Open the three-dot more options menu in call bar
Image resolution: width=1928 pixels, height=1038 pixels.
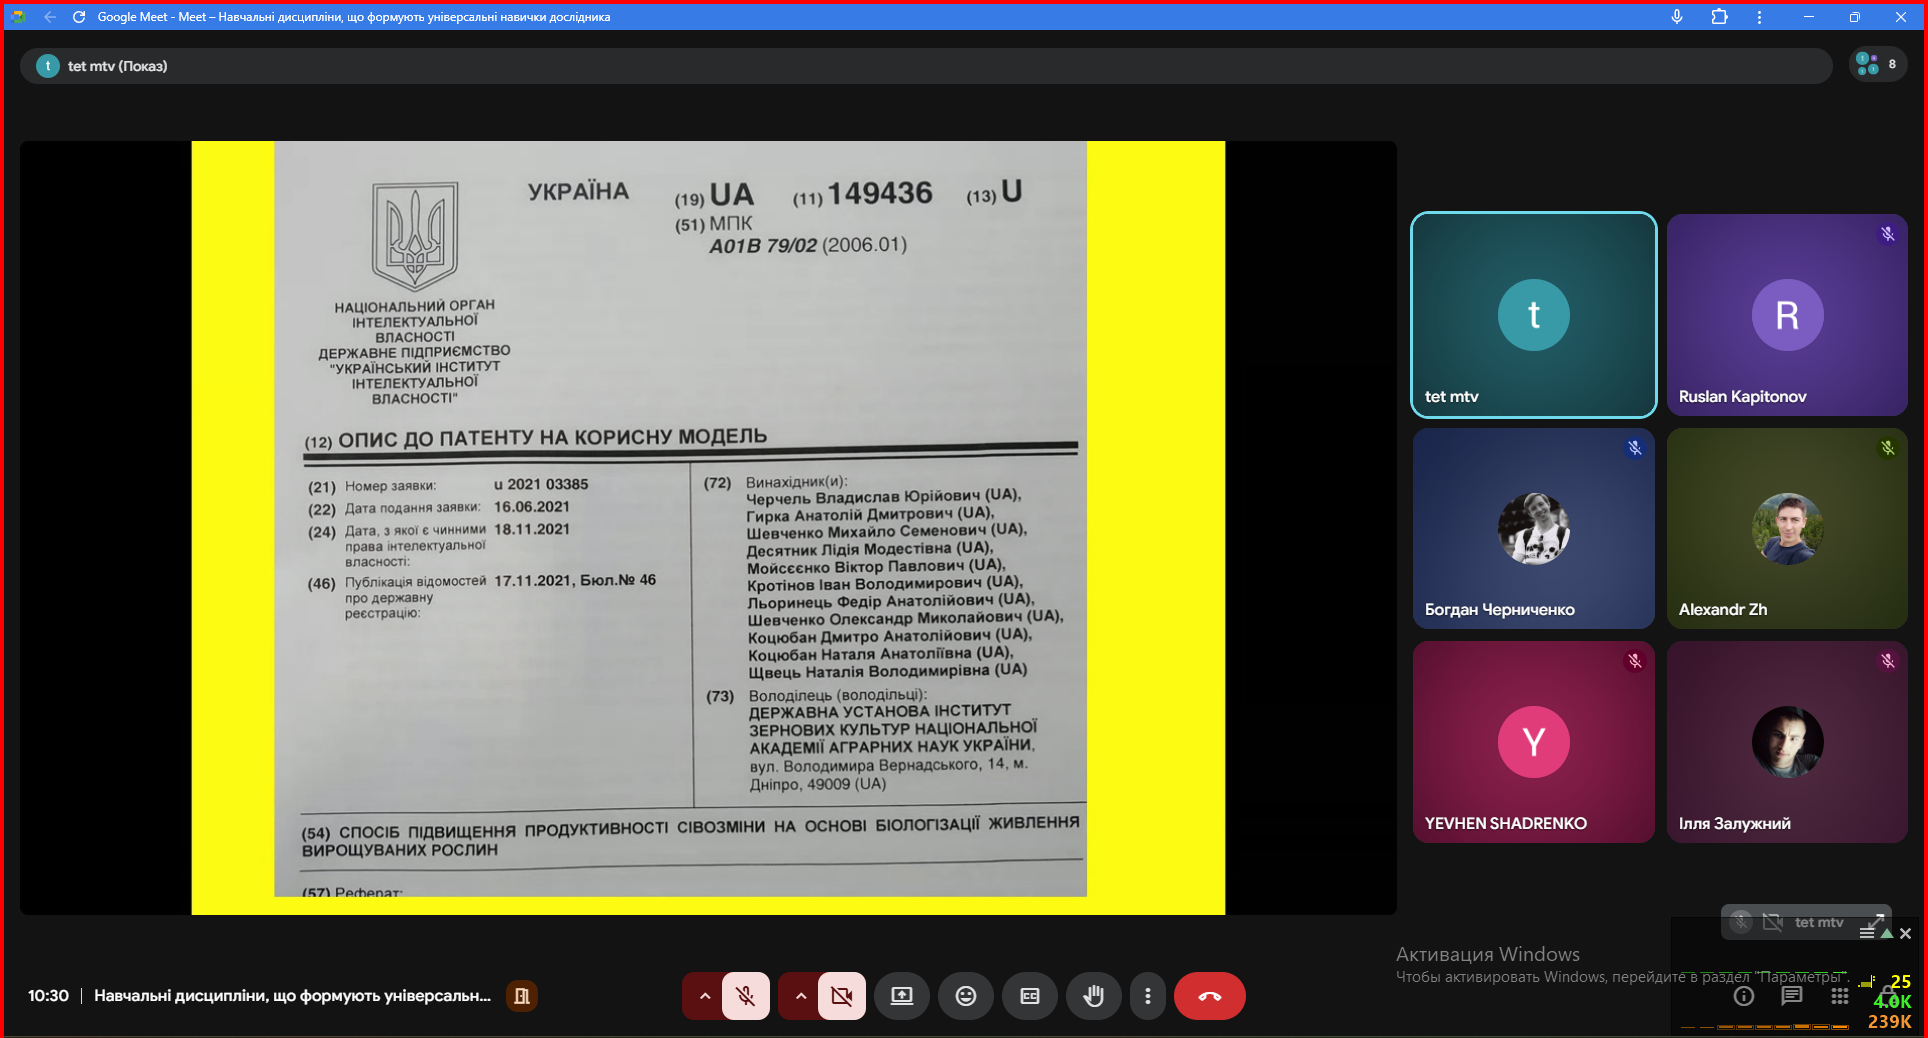coord(1148,996)
